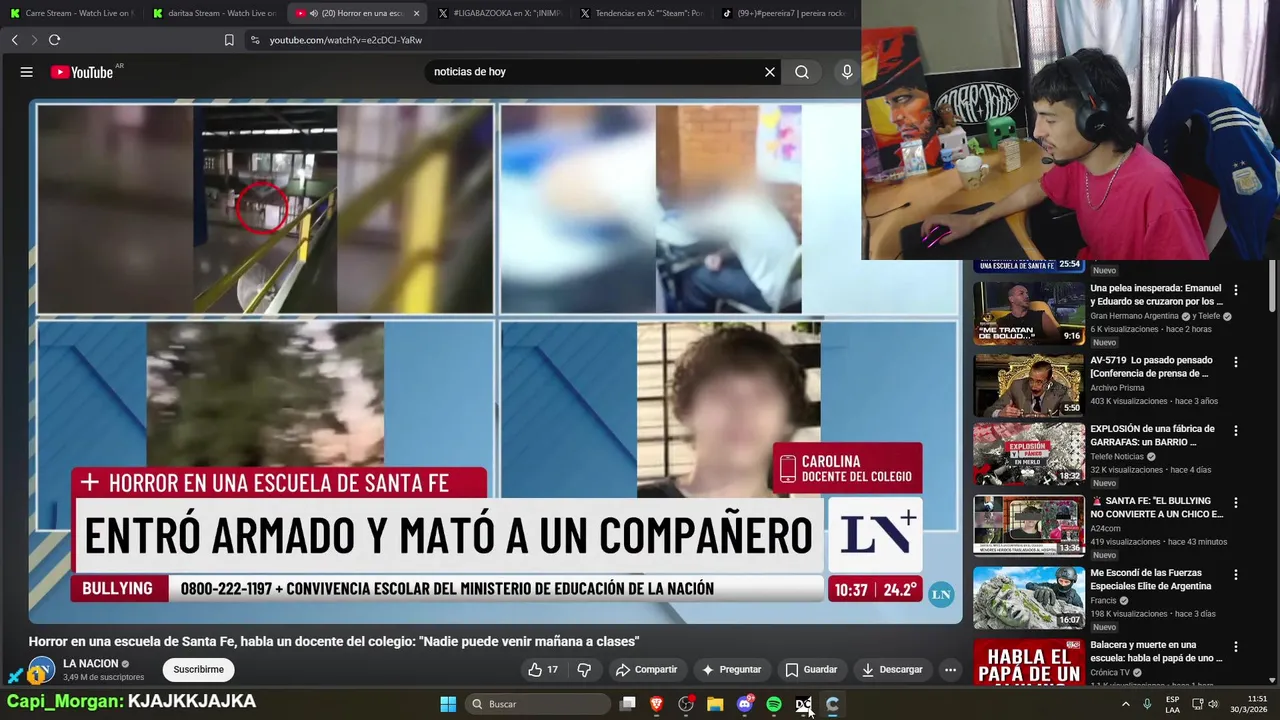1280x720 pixels.
Task: Start voice search with the microphone icon
Action: coord(847,72)
